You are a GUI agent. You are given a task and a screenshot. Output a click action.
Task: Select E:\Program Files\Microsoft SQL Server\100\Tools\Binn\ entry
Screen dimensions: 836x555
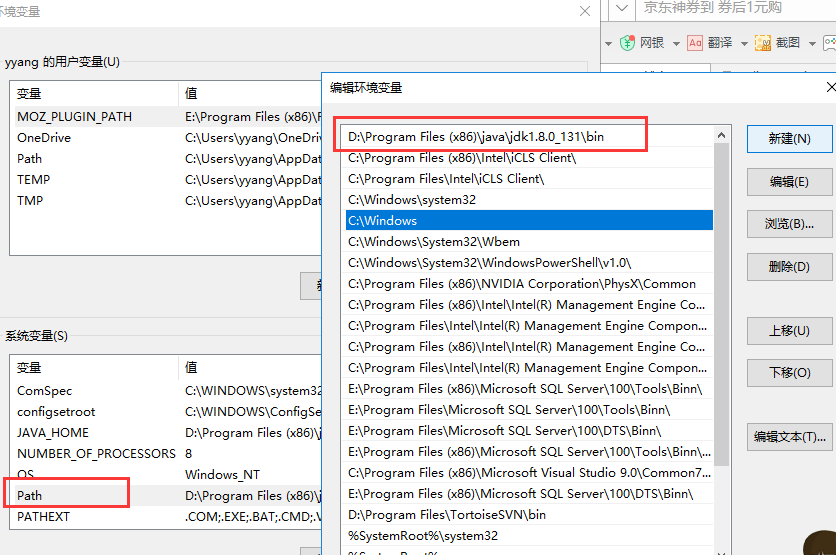click(529, 409)
